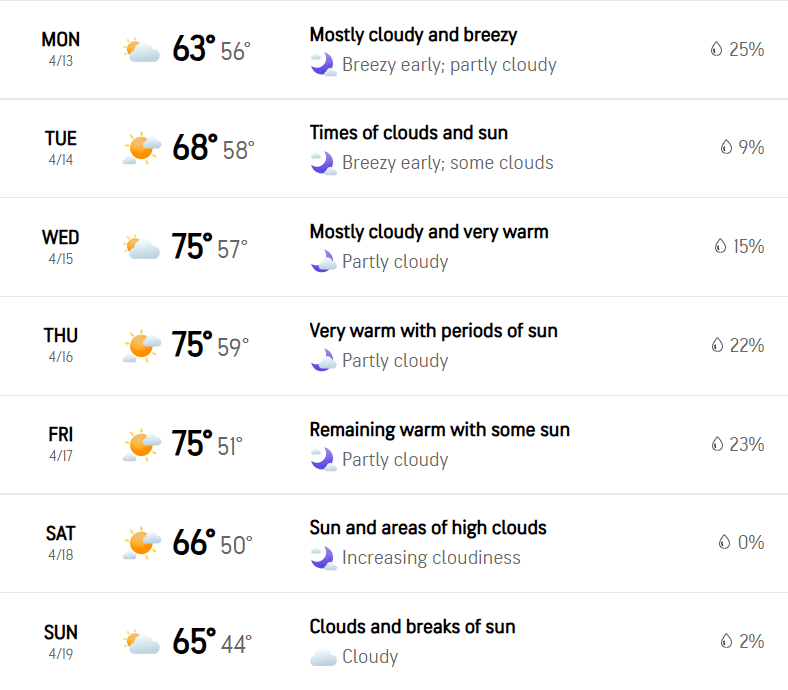
Task: Click the Saturday night moon icon
Action: (323, 558)
